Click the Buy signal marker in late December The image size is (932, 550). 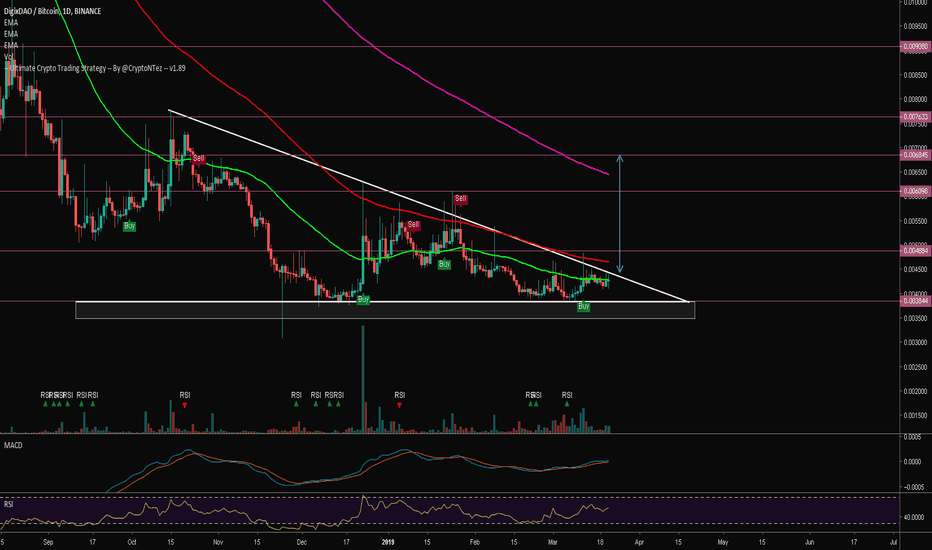pos(363,300)
